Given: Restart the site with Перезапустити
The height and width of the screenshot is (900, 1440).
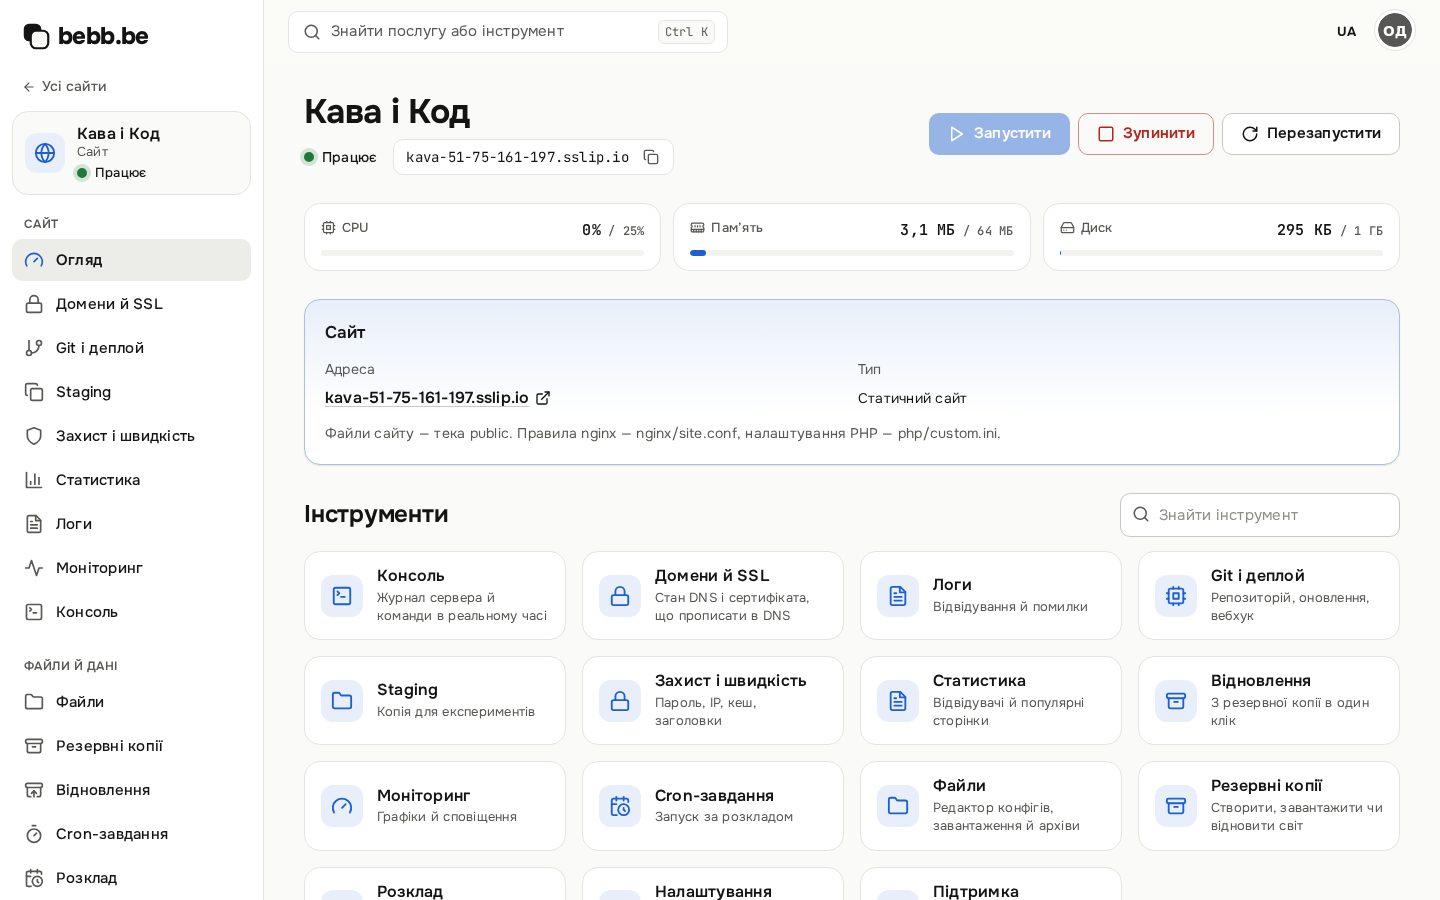Looking at the screenshot, I should [x=1311, y=134].
